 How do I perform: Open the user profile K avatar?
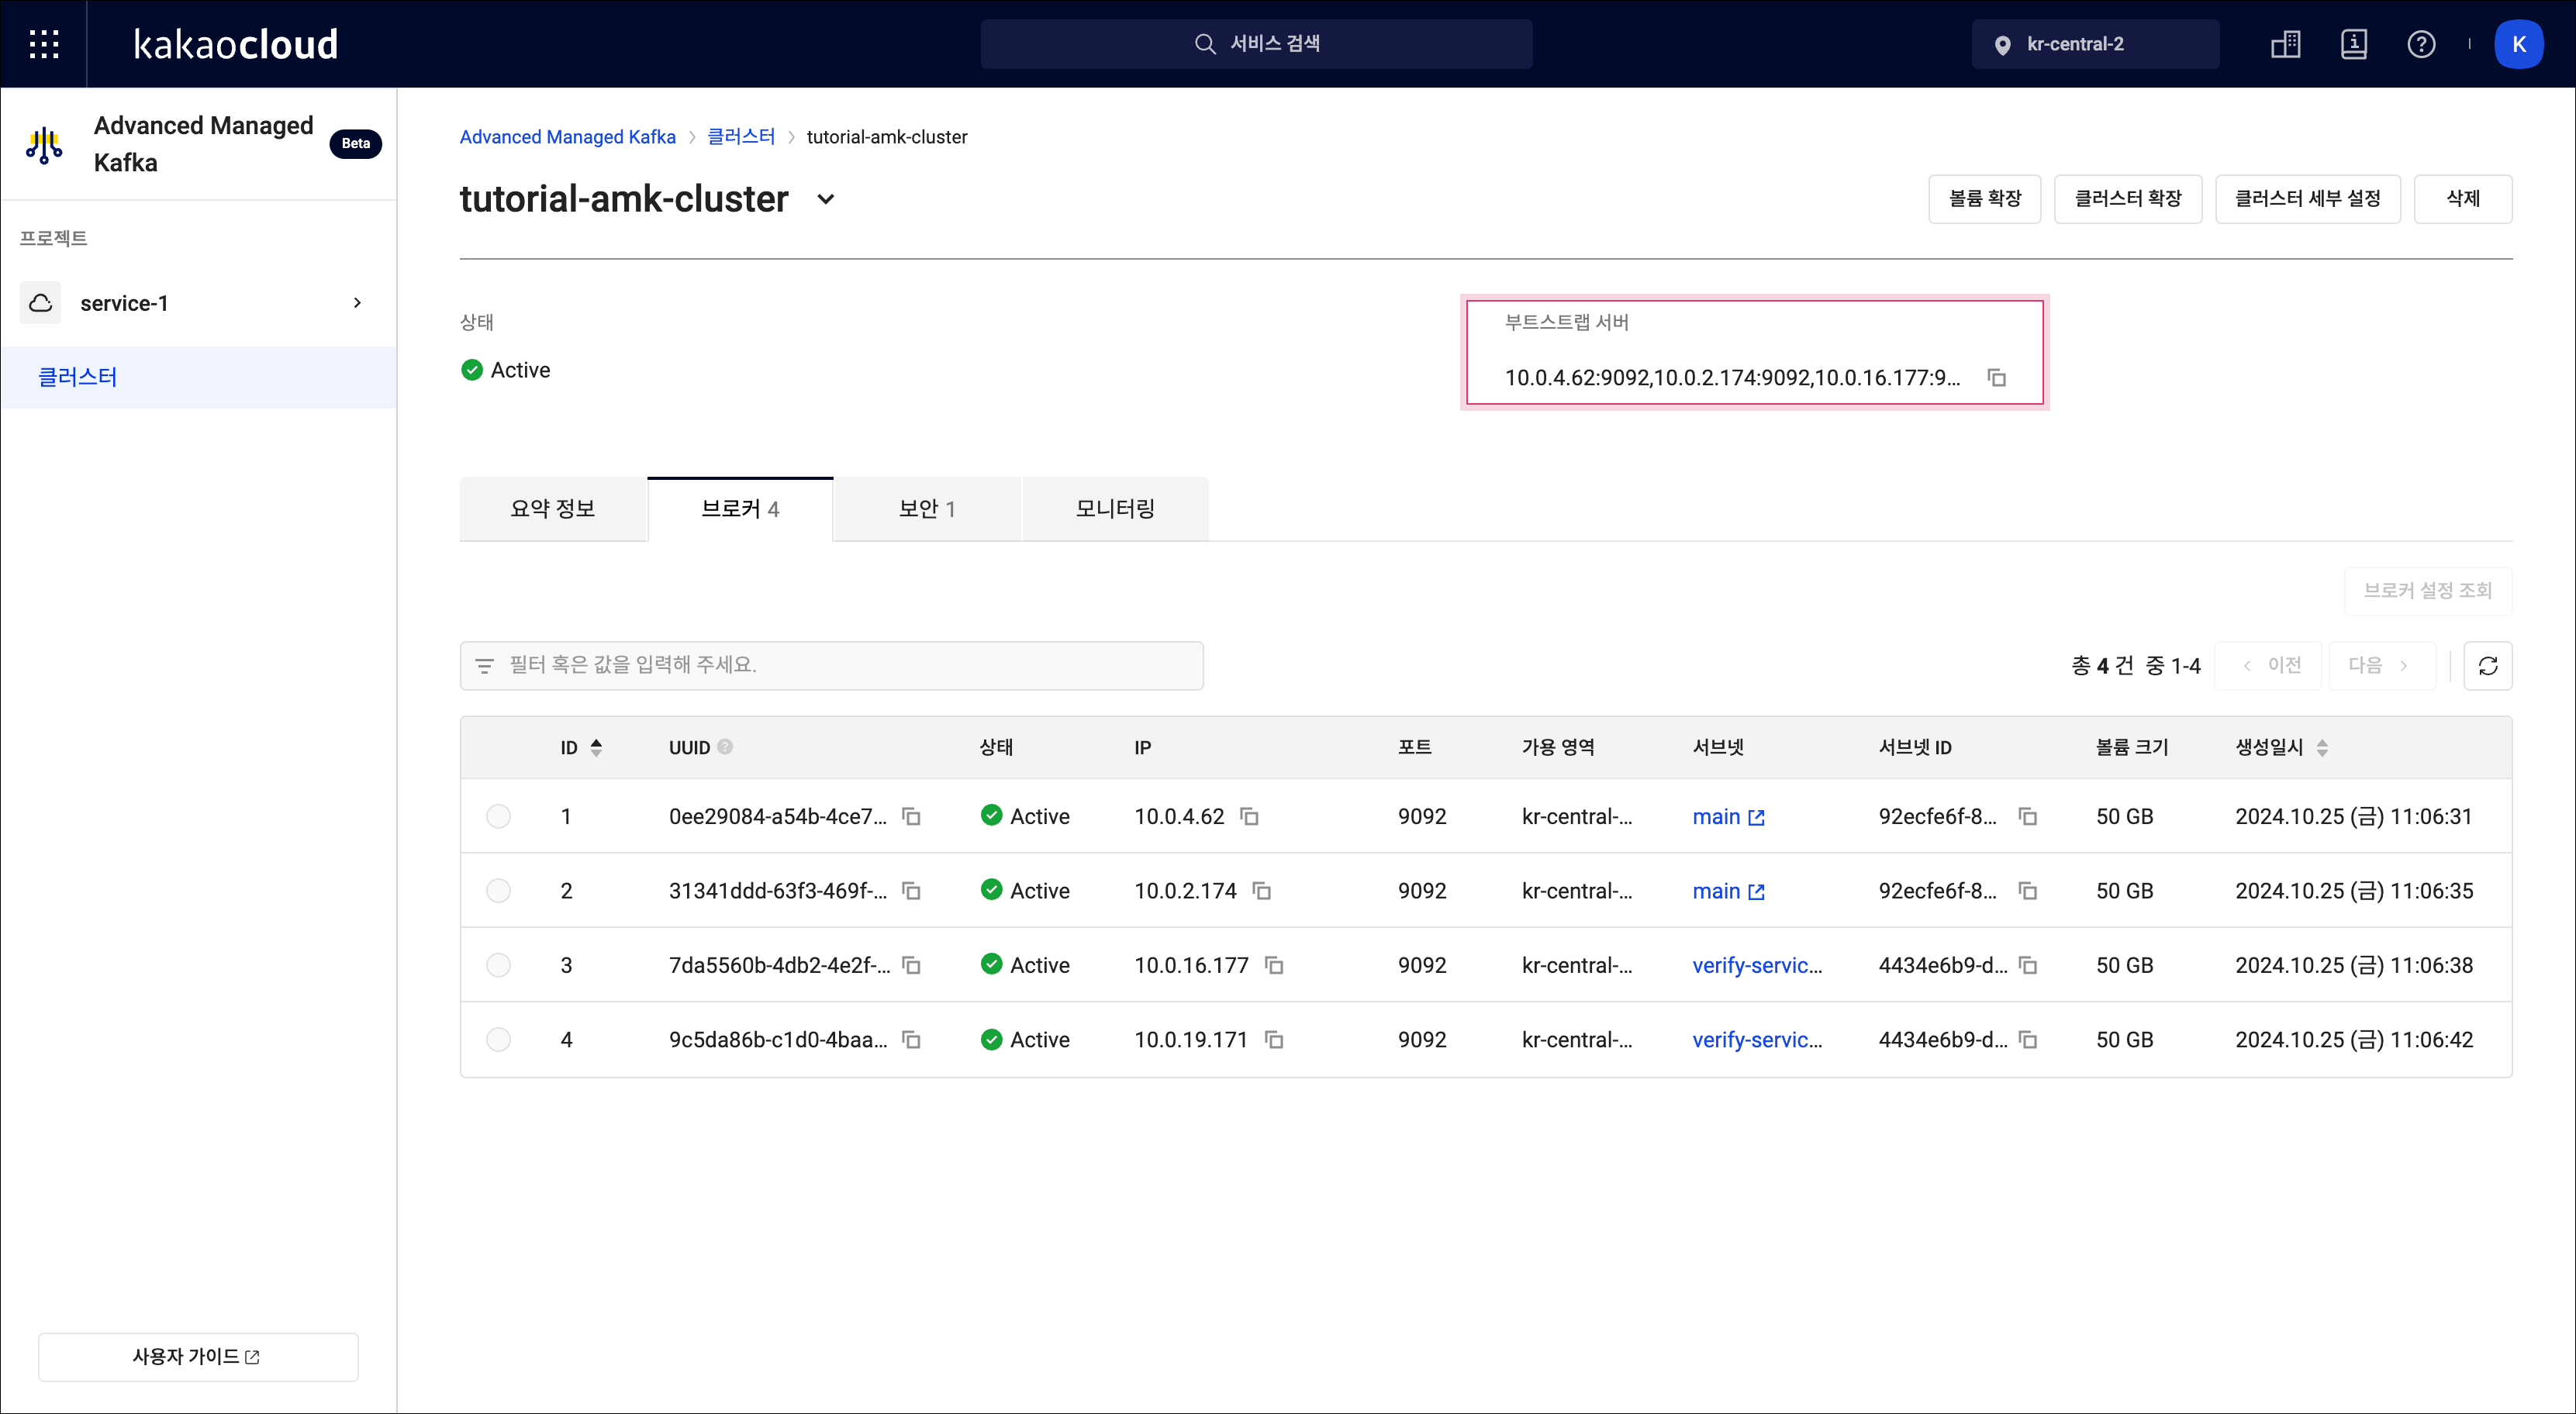(x=2518, y=44)
